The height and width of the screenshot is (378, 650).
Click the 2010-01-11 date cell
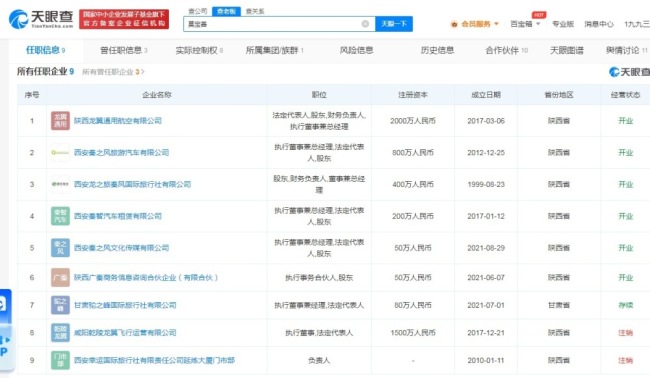[486, 360]
